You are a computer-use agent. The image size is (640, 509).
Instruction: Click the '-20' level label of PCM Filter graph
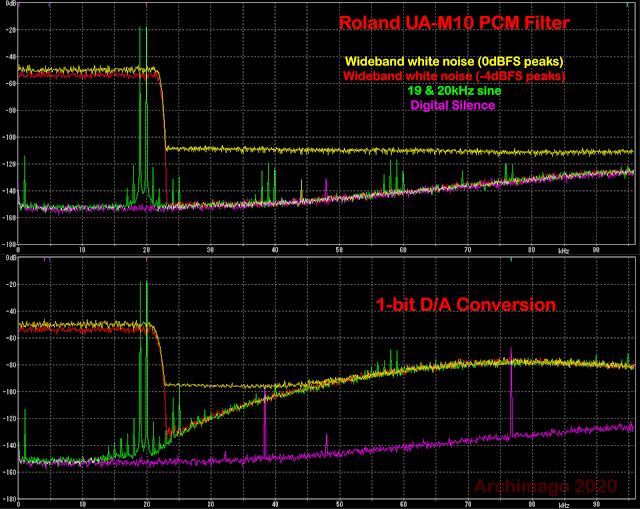pos(9,30)
